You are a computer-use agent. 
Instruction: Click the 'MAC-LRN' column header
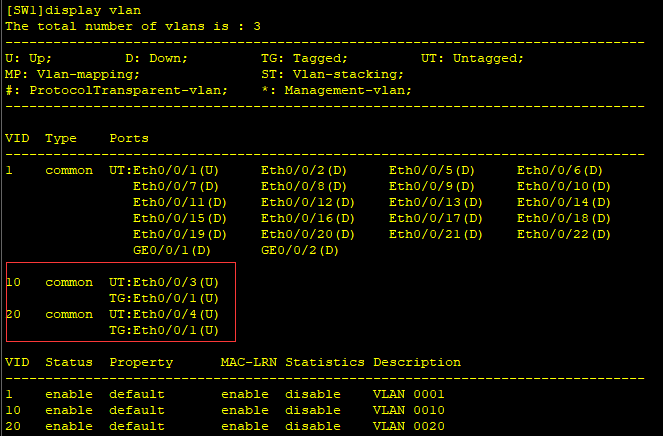click(x=249, y=362)
